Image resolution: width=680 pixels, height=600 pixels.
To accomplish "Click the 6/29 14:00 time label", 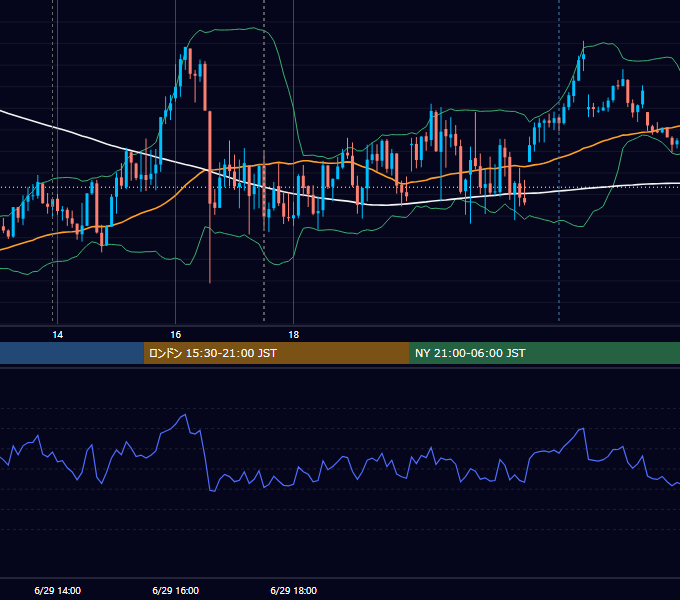I will click(x=58, y=590).
